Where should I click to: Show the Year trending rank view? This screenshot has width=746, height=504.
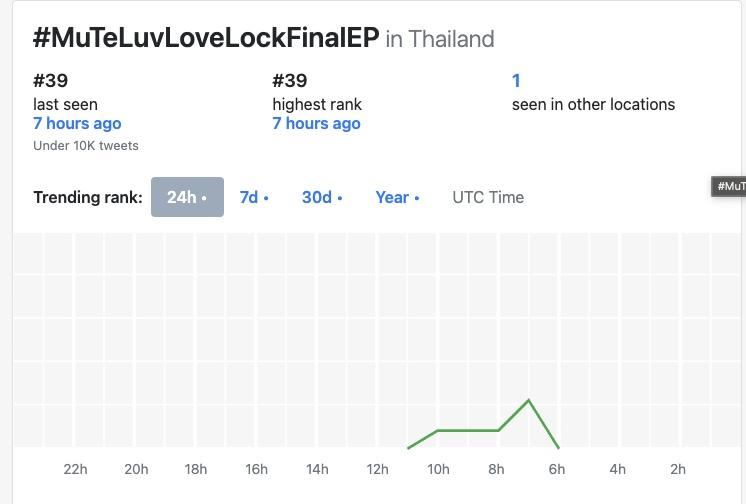[x=397, y=197]
